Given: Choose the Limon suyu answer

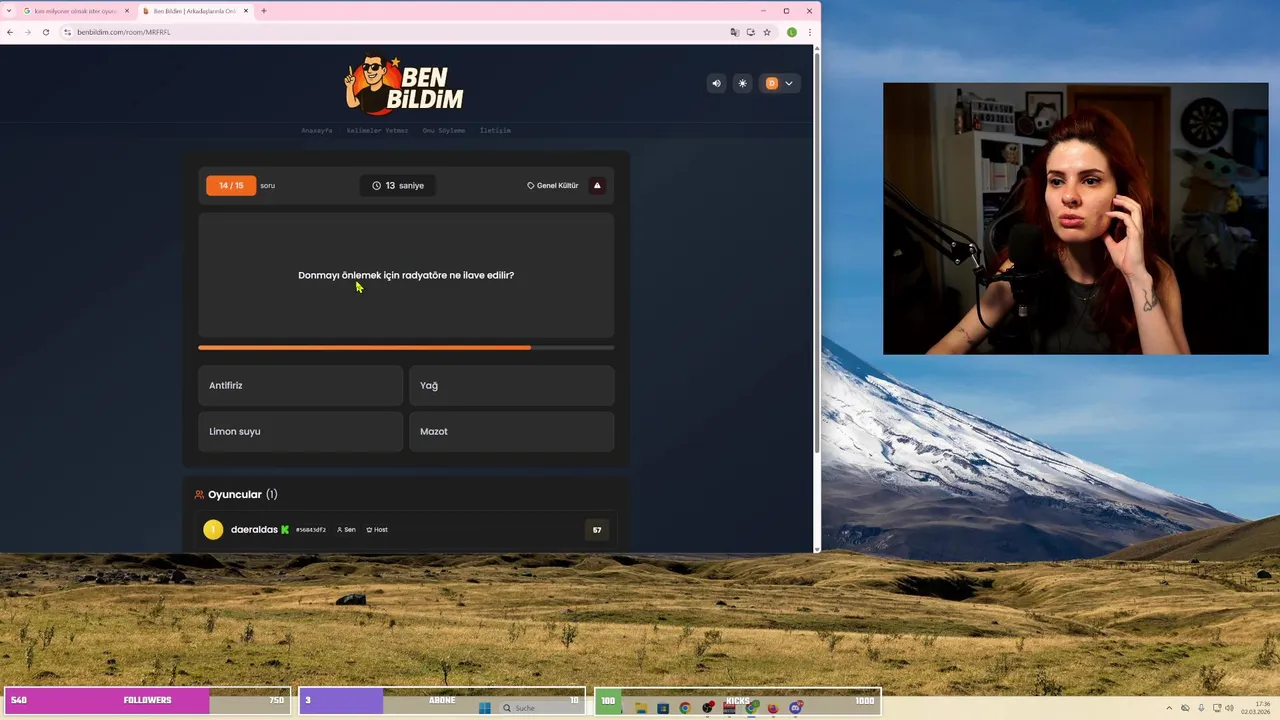Looking at the screenshot, I should [x=300, y=431].
